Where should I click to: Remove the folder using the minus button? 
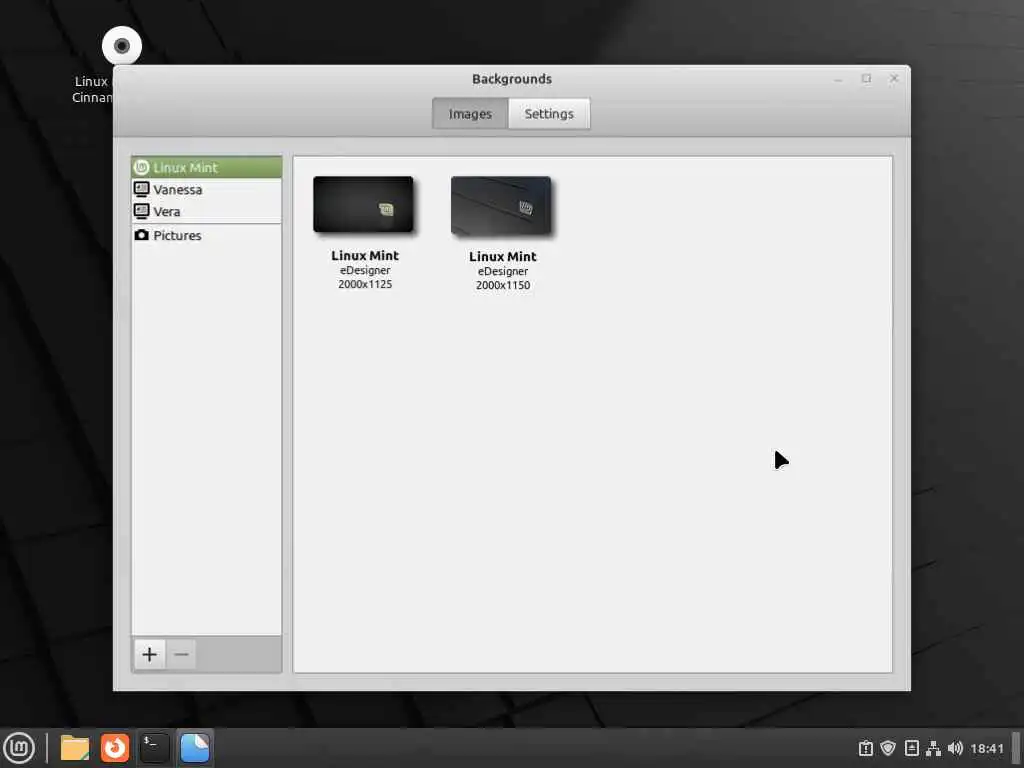(x=182, y=654)
